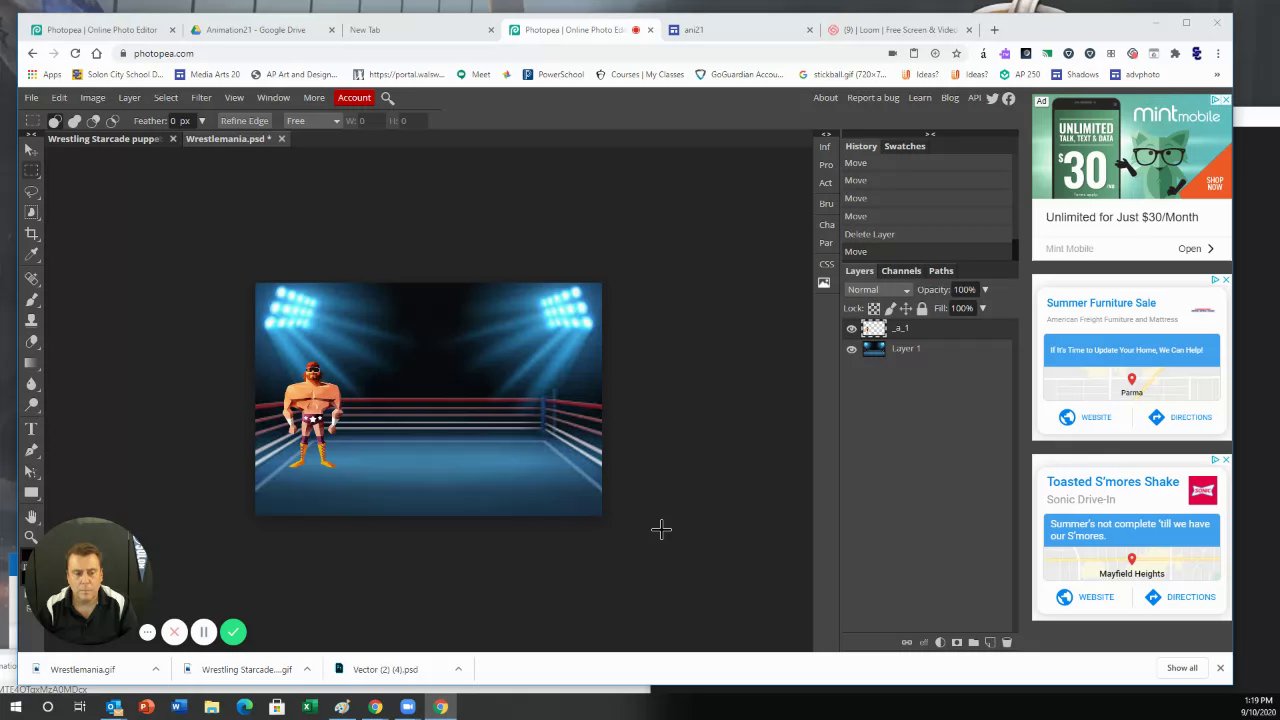
Task: Select the Blur tool
Action: 31,384
